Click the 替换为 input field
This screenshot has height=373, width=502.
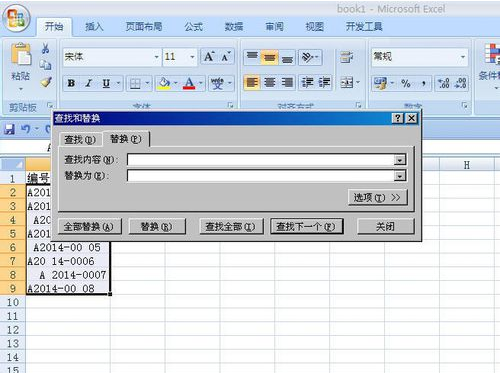(x=261, y=176)
